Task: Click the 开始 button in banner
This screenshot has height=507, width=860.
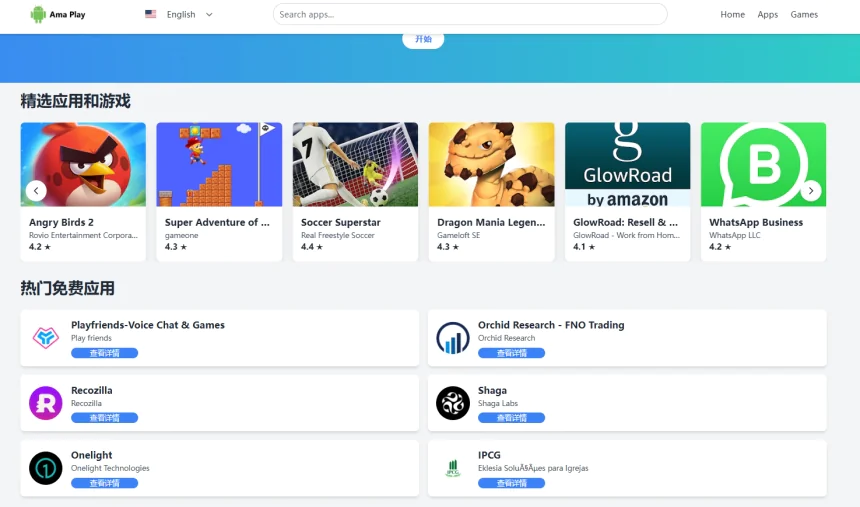Action: point(423,39)
